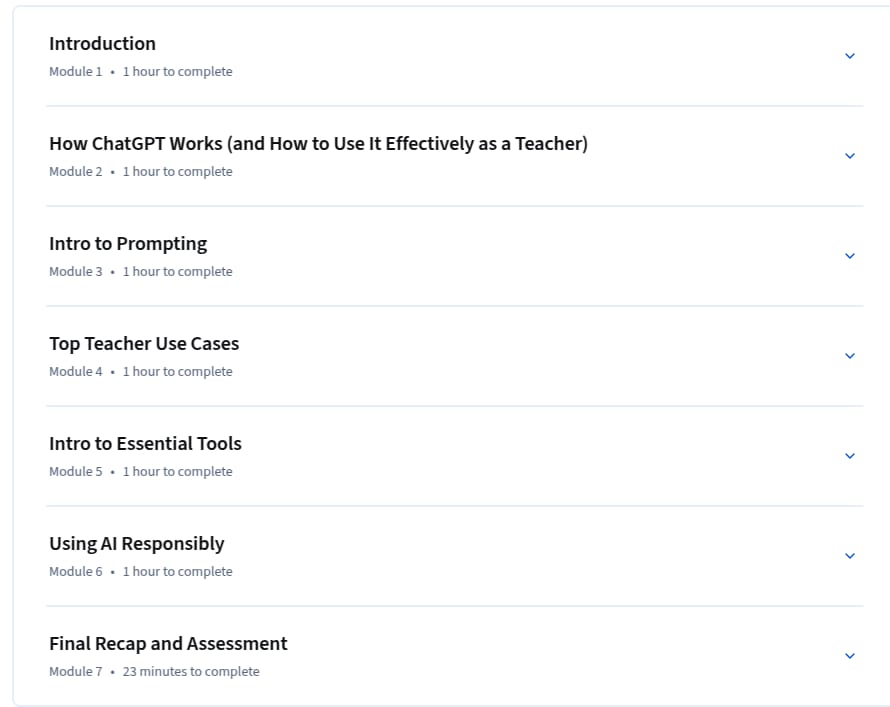This screenshot has height=707, width=890.
Task: Click Module 1 duration text
Action: click(x=178, y=71)
